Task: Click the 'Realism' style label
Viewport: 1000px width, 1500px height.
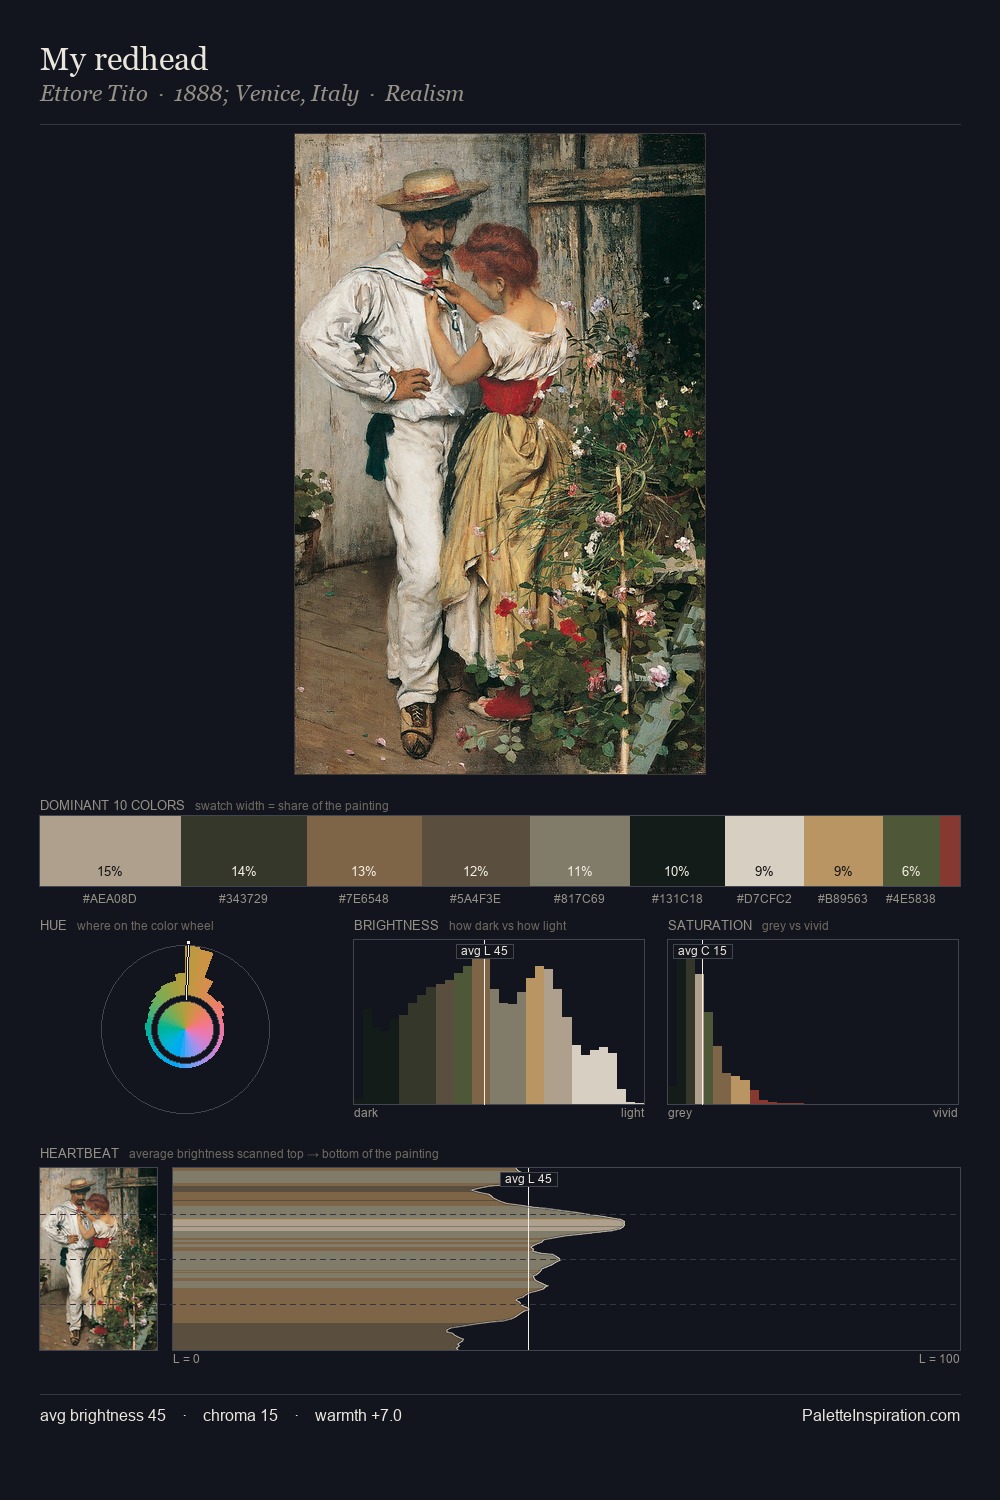Action: (x=424, y=94)
